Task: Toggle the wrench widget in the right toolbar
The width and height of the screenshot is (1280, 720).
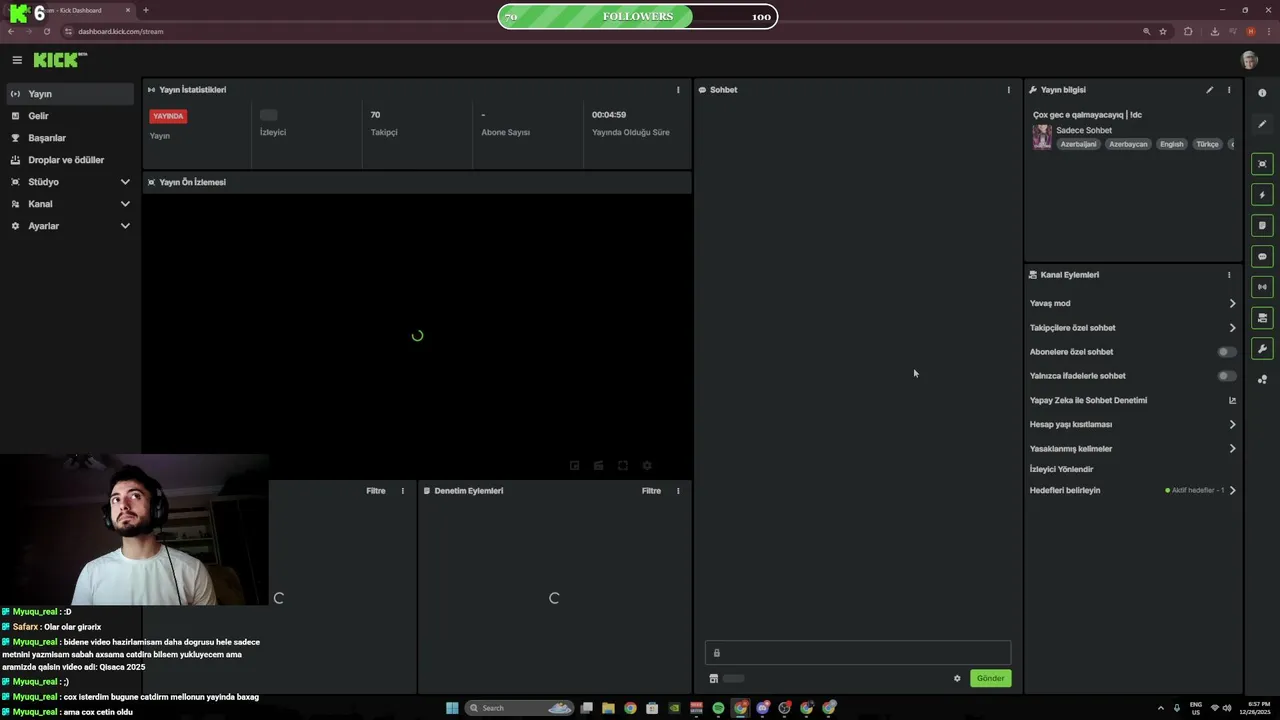Action: pyautogui.click(x=1262, y=349)
